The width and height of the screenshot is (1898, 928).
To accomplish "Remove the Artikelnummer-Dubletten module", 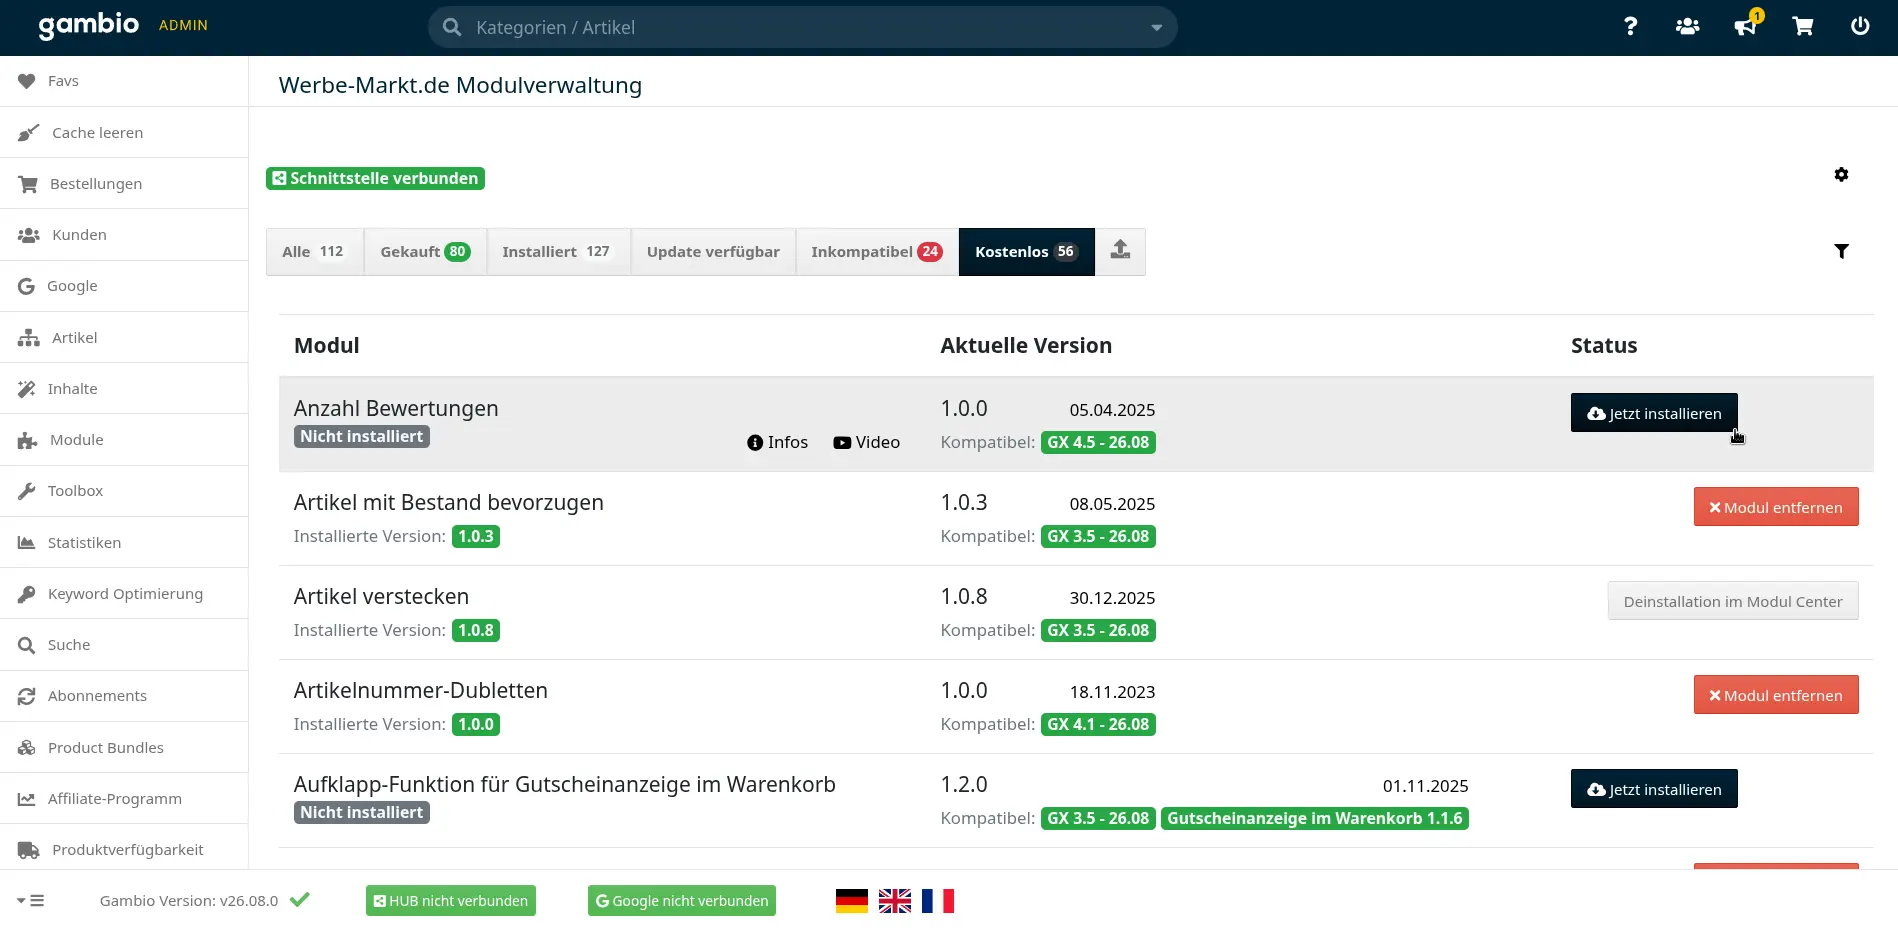I will click(x=1776, y=695).
